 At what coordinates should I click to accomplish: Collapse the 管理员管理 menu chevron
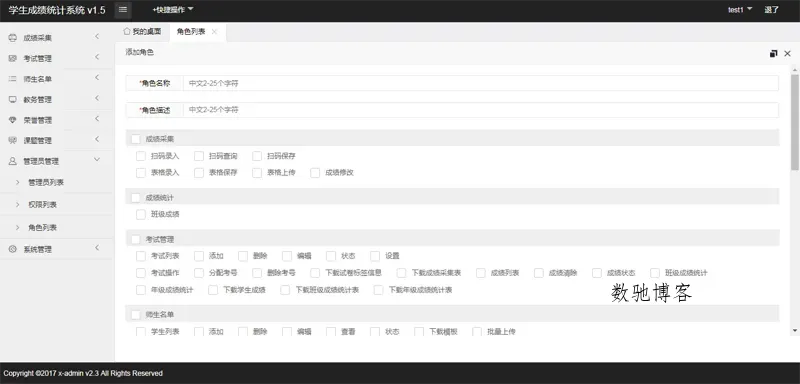[x=97, y=160]
